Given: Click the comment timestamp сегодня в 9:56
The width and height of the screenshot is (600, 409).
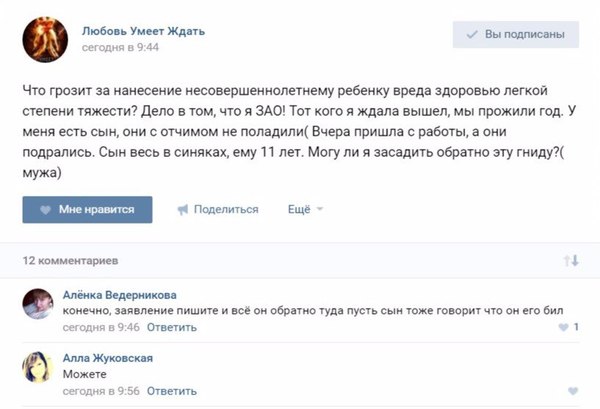Looking at the screenshot, I should [x=101, y=390].
